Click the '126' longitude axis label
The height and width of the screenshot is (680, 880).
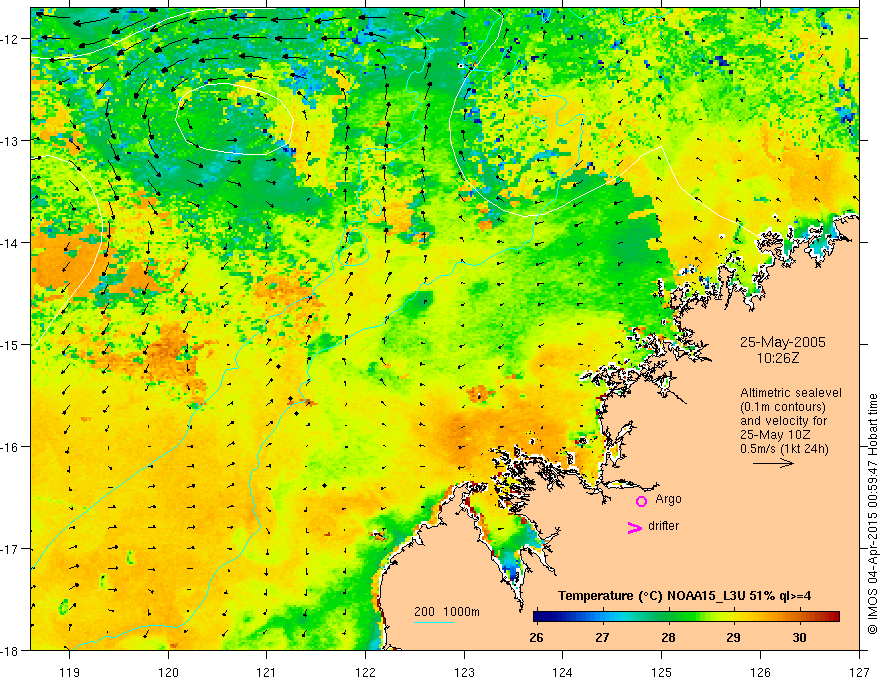pos(760,672)
